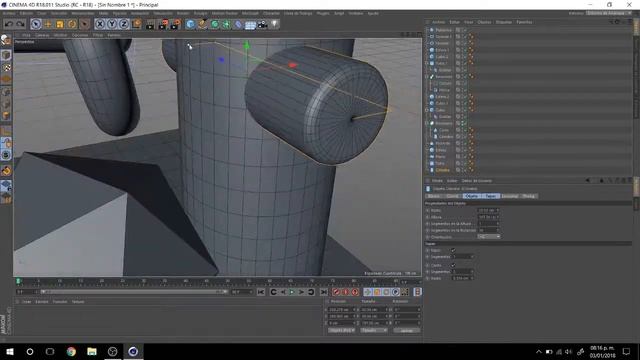This screenshot has height=360, width=640.
Task: Click the timeline preview range slider
Action: [x=133, y=292]
